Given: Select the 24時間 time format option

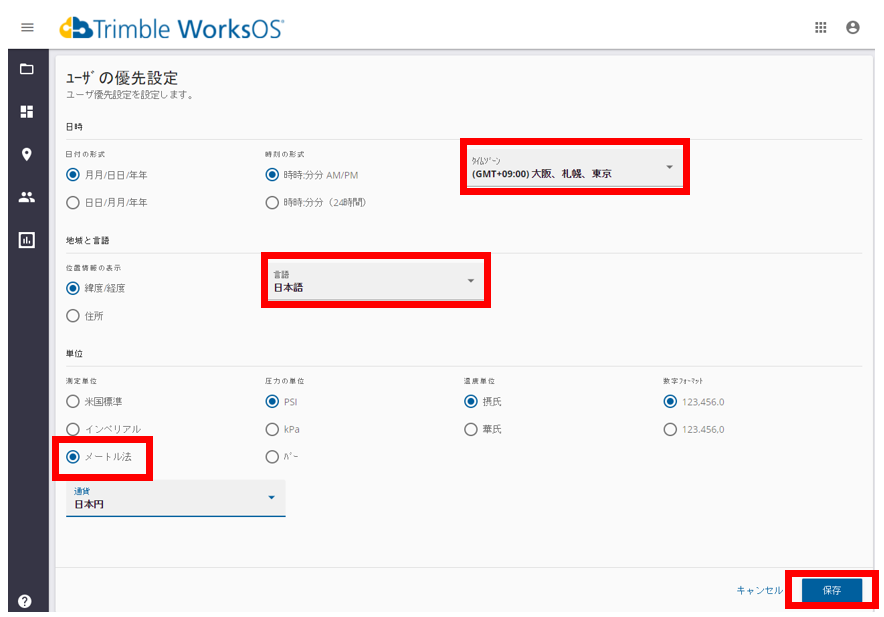Looking at the screenshot, I should (272, 202).
